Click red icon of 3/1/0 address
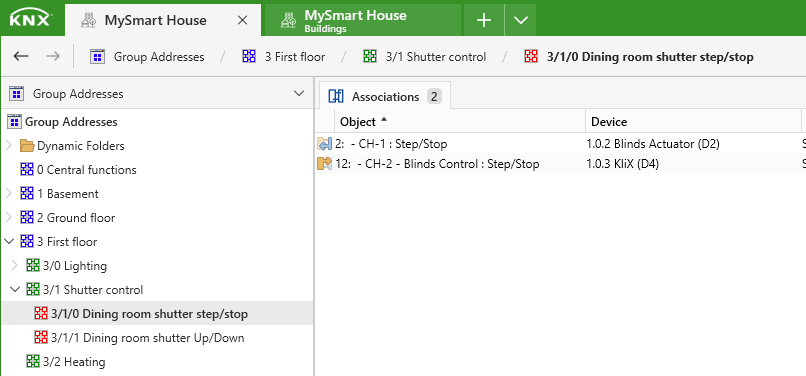806x376 pixels. pos(41,313)
